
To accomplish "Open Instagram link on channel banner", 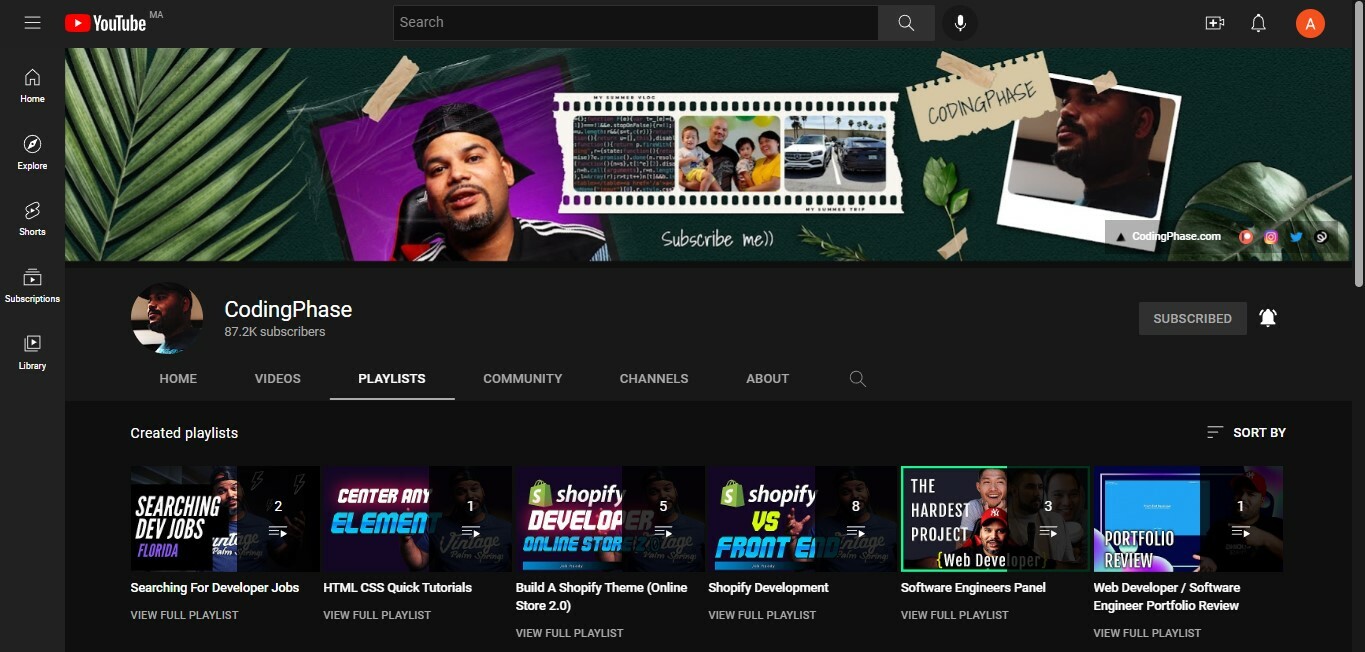I will (1271, 237).
